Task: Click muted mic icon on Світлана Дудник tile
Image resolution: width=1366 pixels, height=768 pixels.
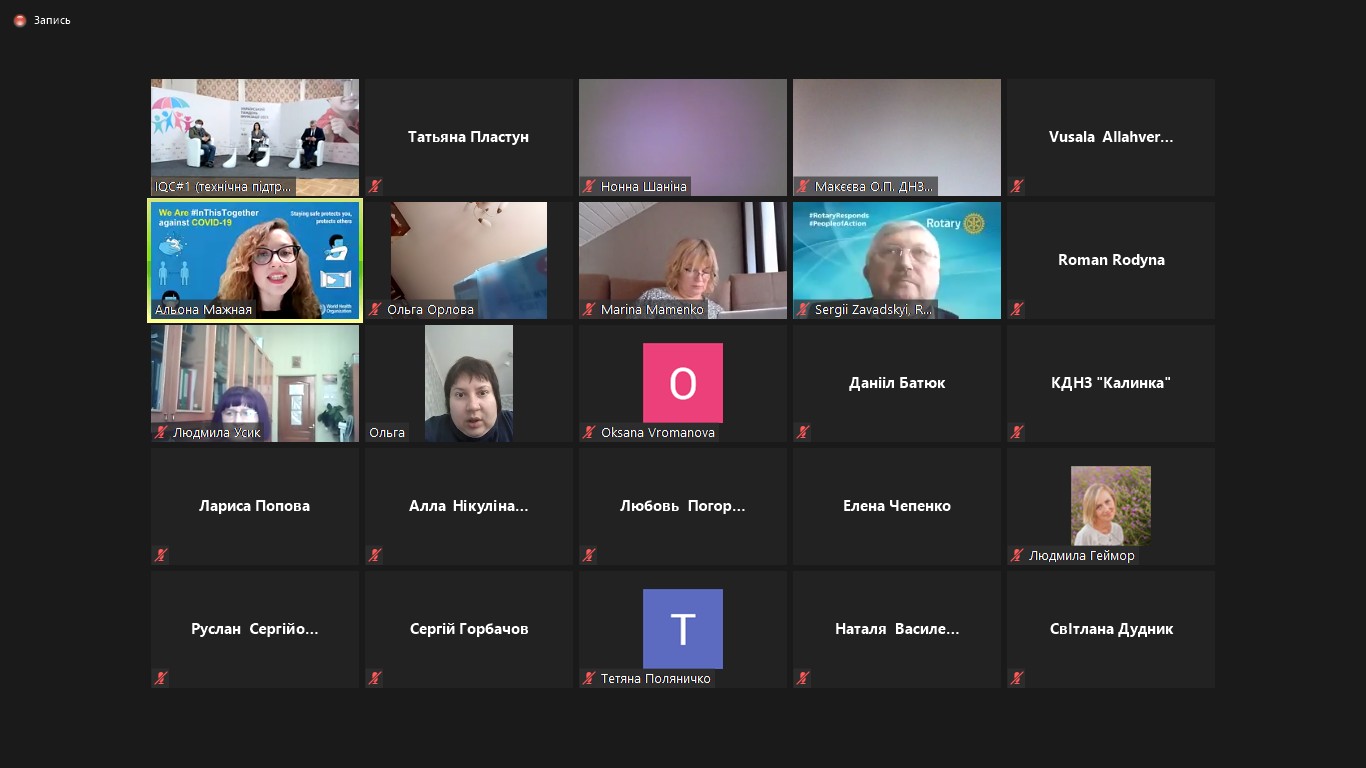Action: point(1017,678)
